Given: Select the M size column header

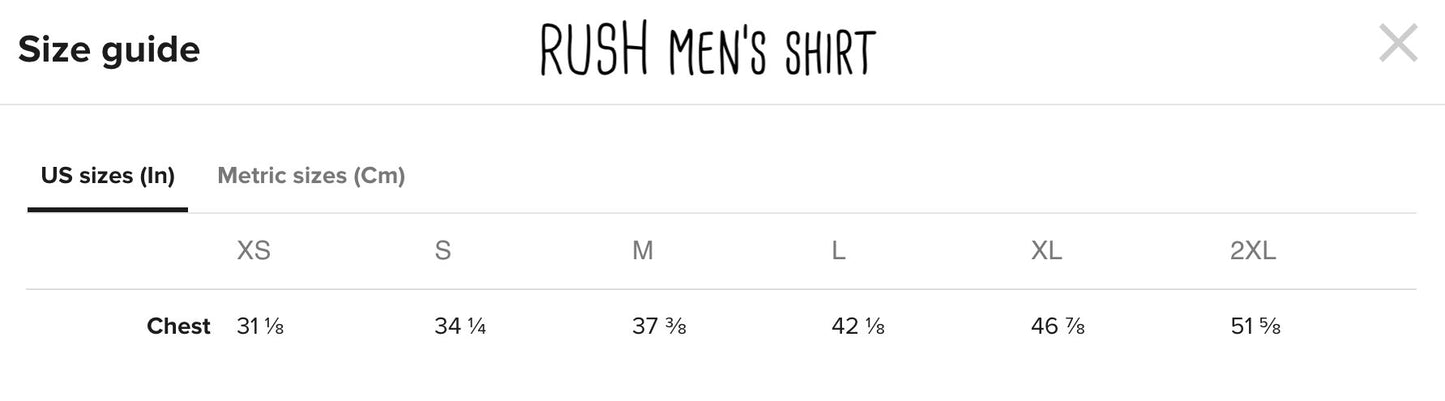Looking at the screenshot, I should point(642,251).
